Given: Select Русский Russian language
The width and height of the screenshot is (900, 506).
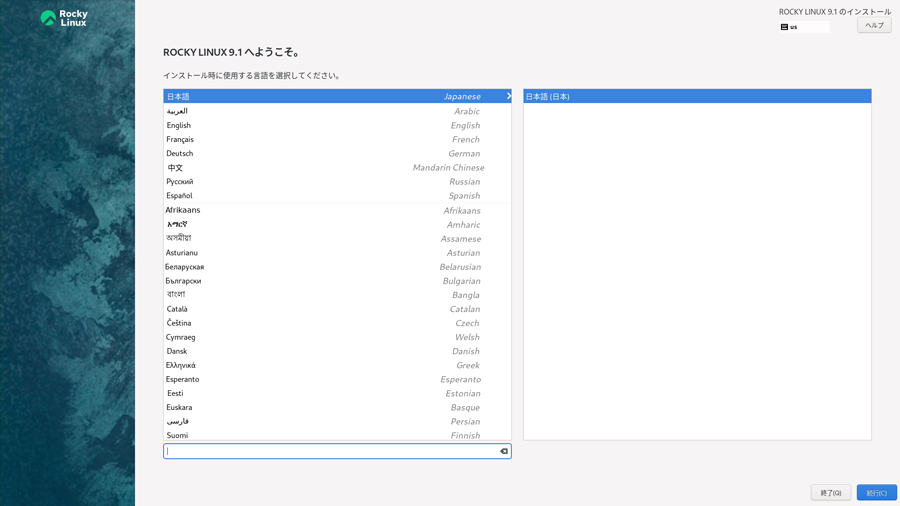Looking at the screenshot, I should (x=337, y=182).
